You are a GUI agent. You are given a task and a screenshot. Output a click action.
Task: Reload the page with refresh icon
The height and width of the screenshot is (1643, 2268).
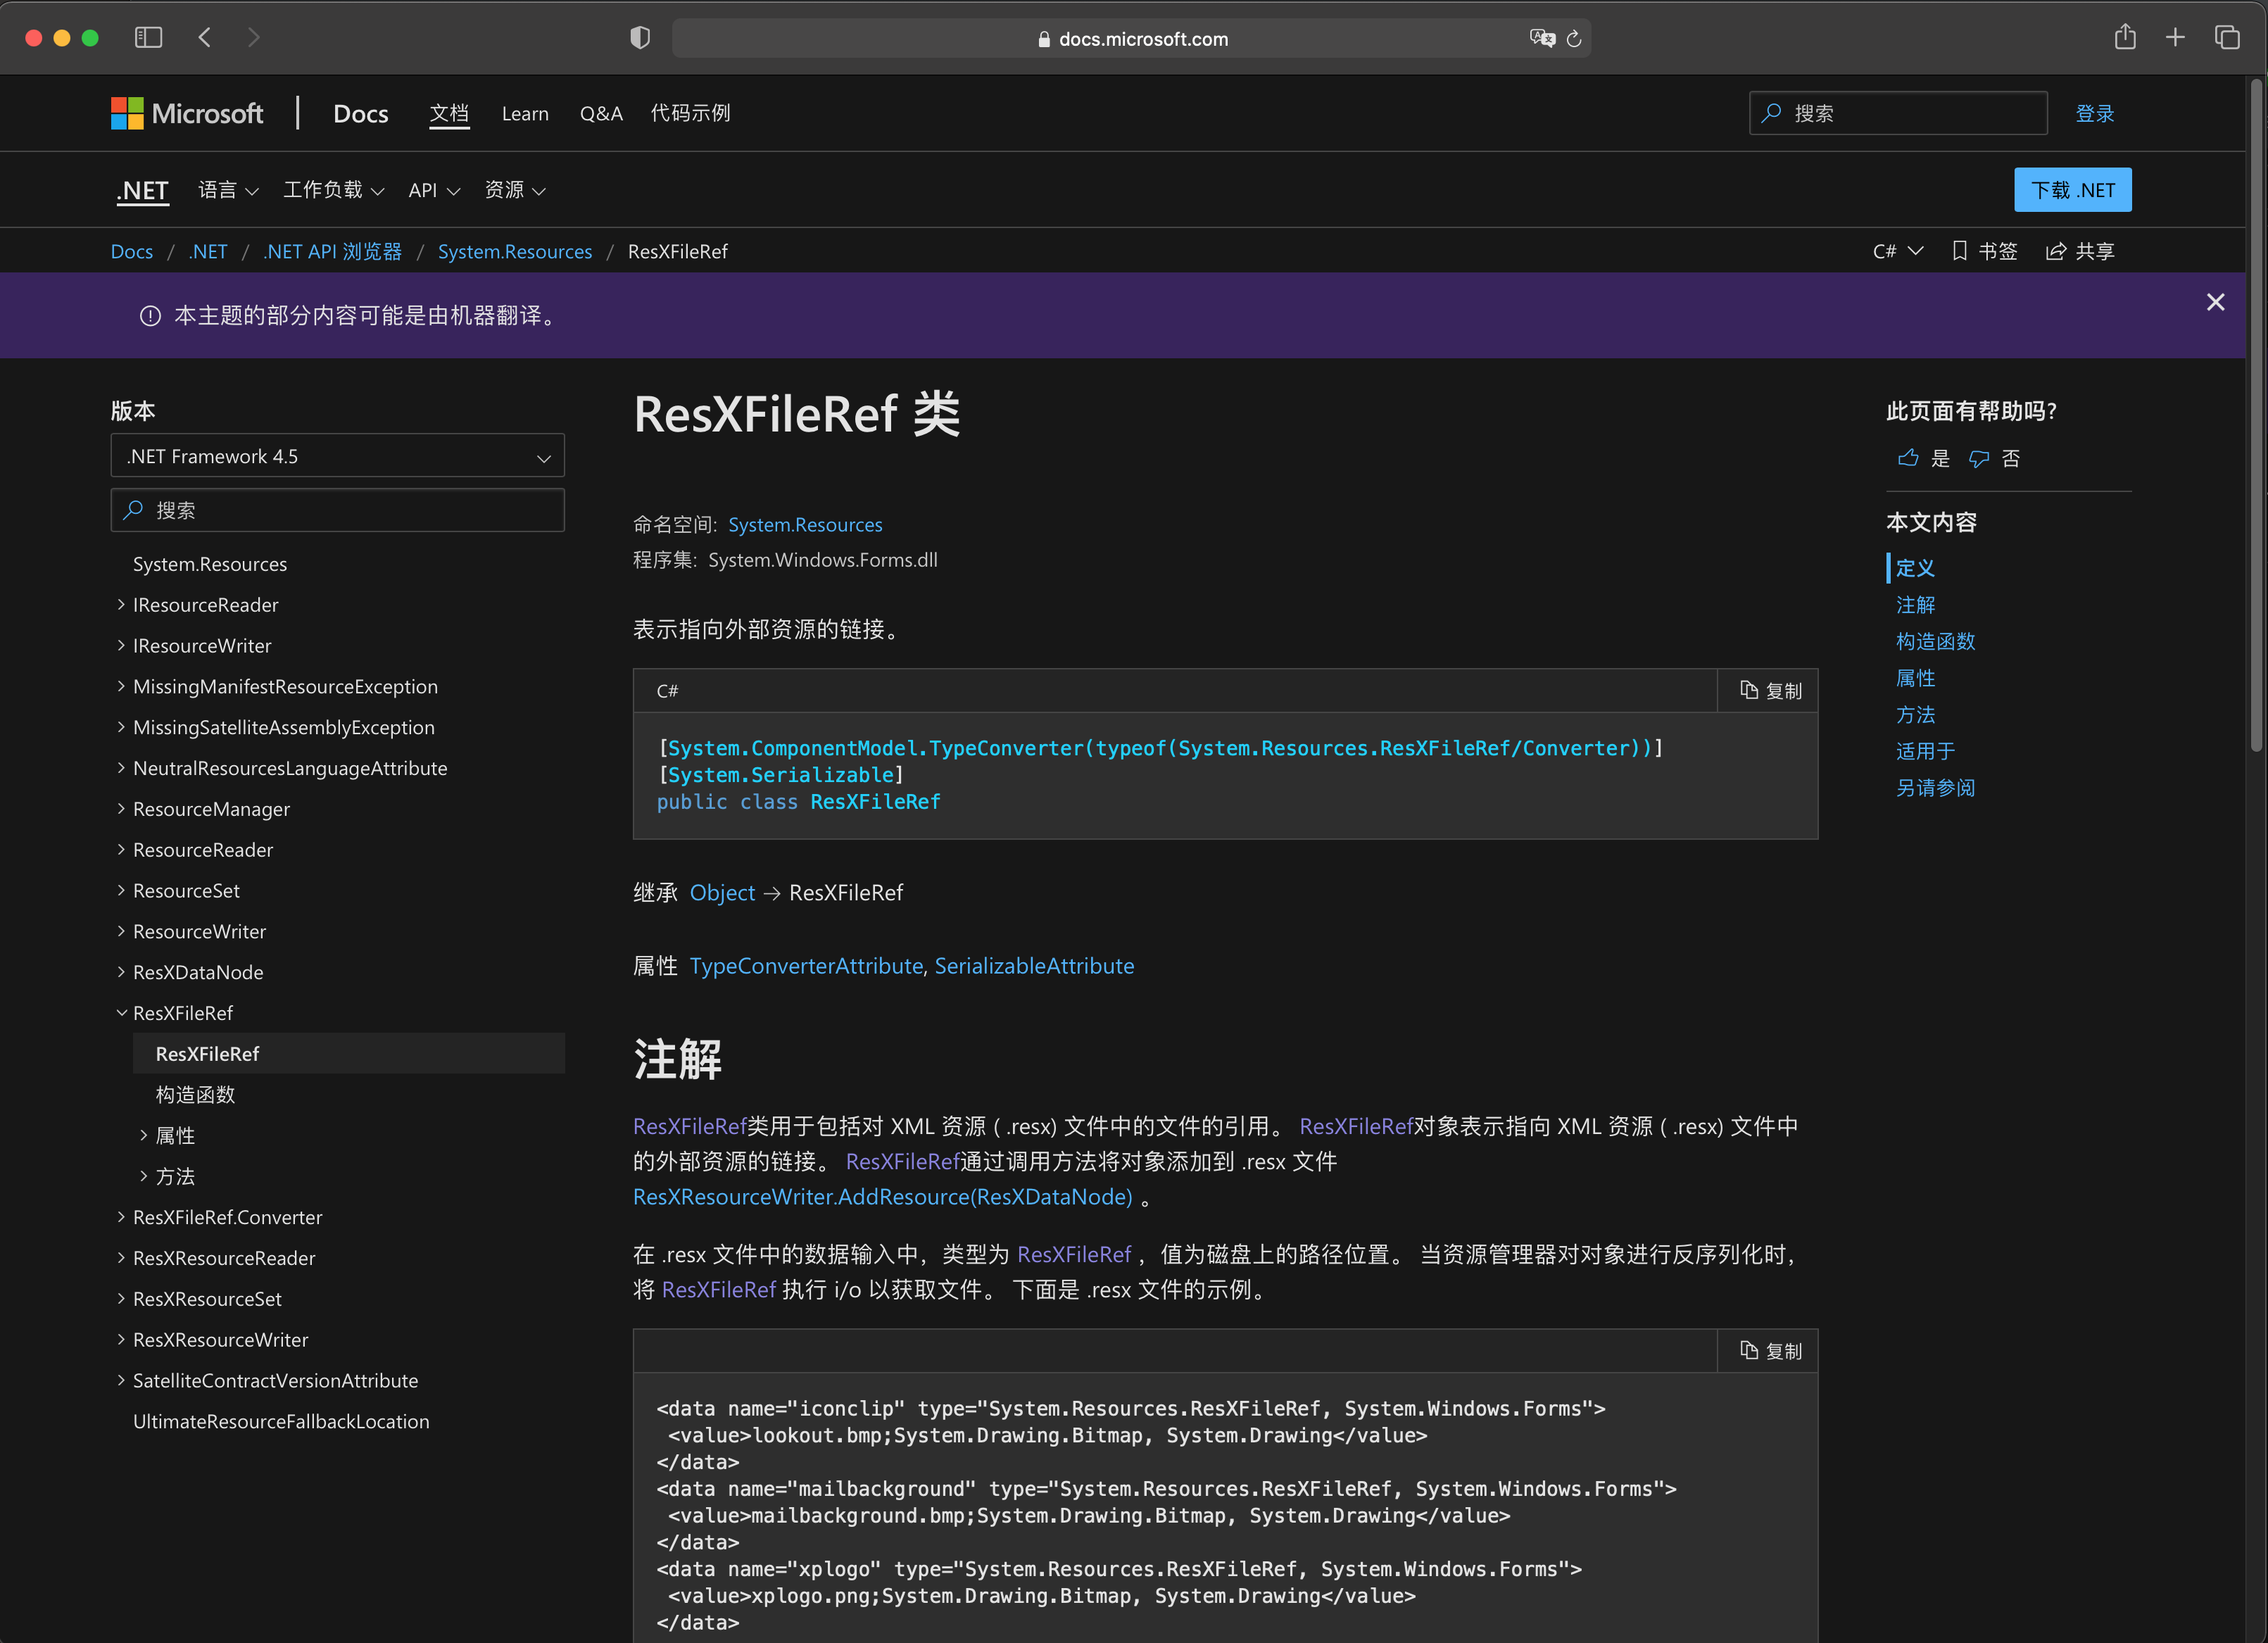pyautogui.click(x=1574, y=38)
